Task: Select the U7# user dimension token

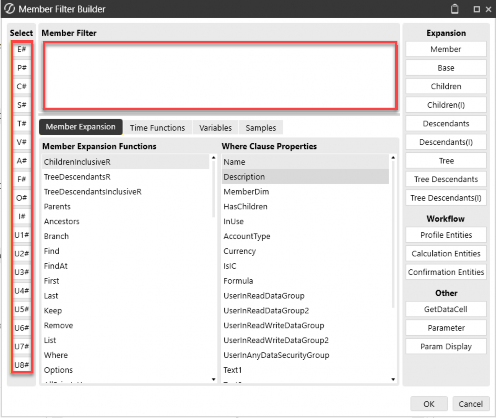Action: (22, 347)
